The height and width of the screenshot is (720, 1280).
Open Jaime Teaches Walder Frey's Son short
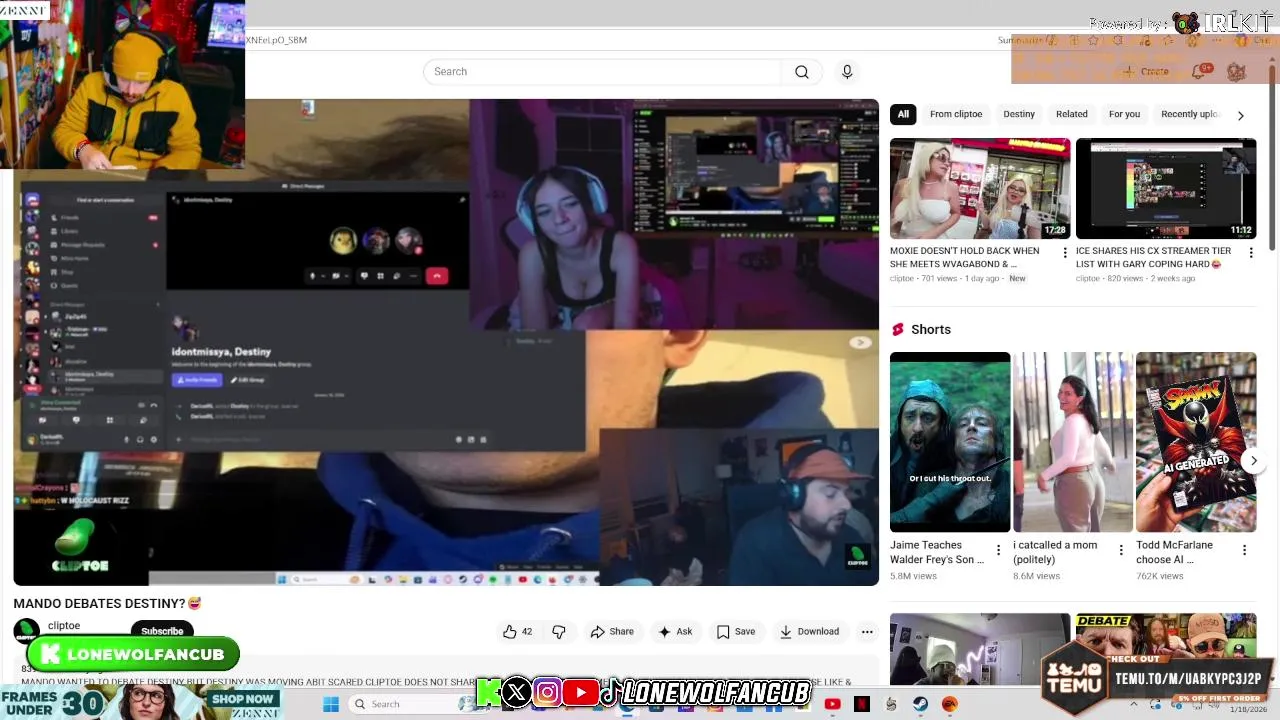(950, 442)
